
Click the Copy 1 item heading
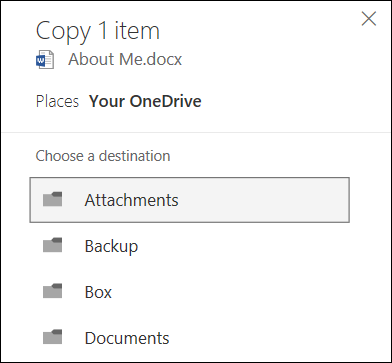click(98, 30)
